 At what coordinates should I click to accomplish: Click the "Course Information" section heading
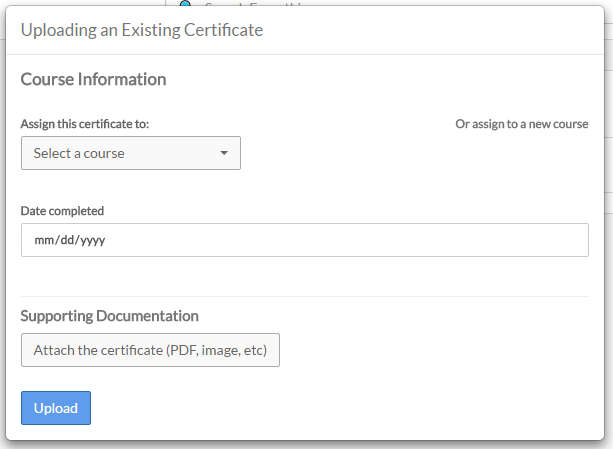click(x=93, y=79)
